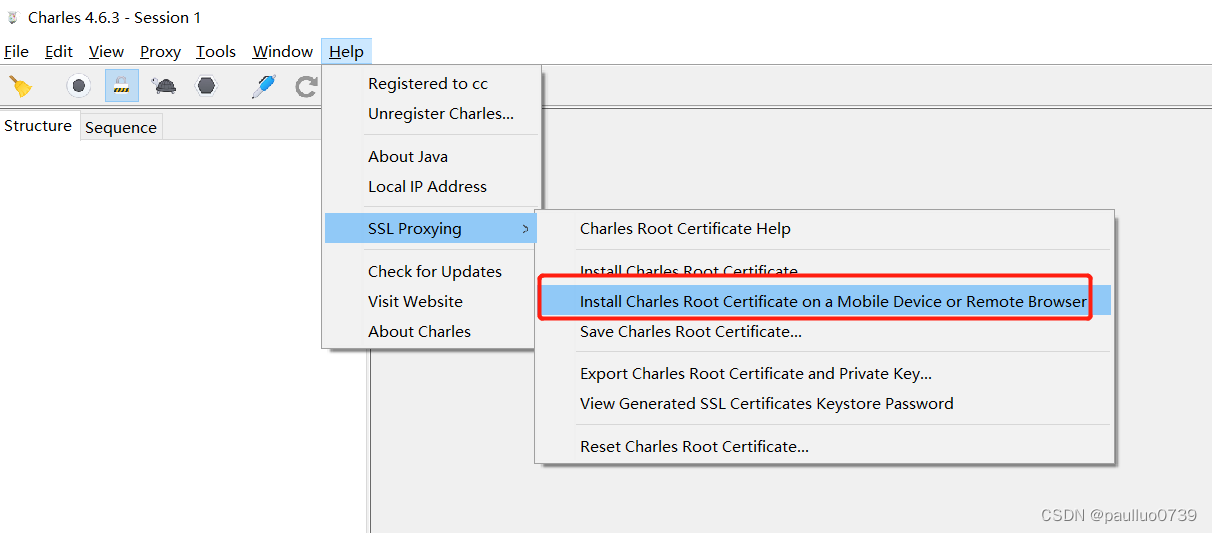Open the File menu
The width and height of the screenshot is (1212, 533).
click(17, 52)
